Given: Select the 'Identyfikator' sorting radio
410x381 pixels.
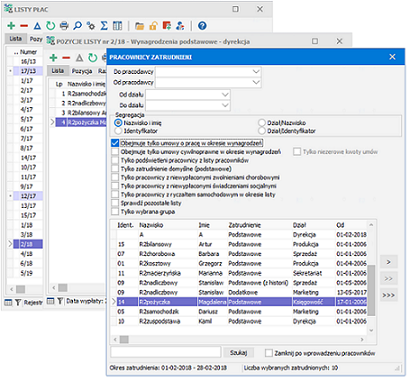Looking at the screenshot, I should (118, 131).
